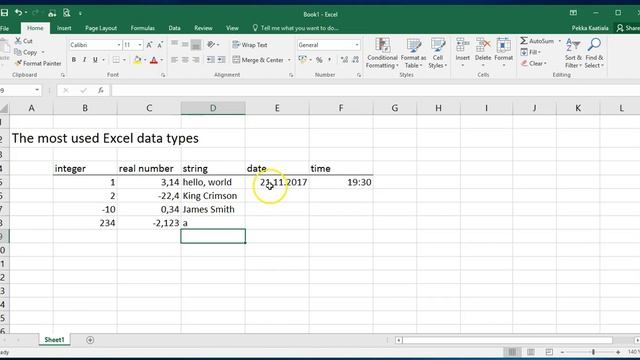Open Font dialog launcher

point(163,75)
